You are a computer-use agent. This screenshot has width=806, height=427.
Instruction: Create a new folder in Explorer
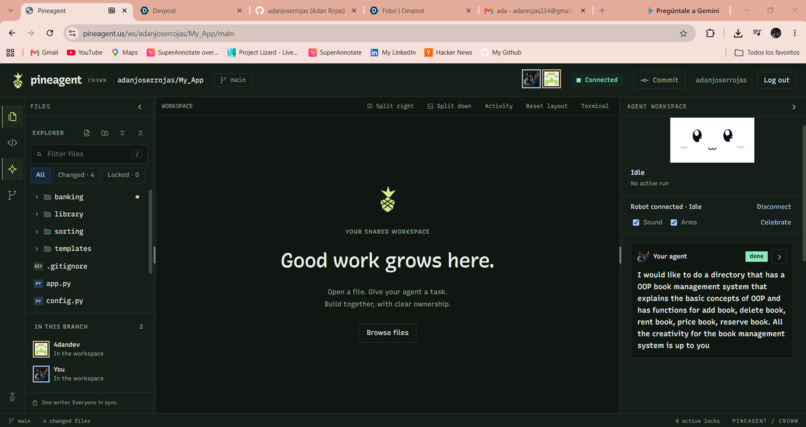[104, 133]
